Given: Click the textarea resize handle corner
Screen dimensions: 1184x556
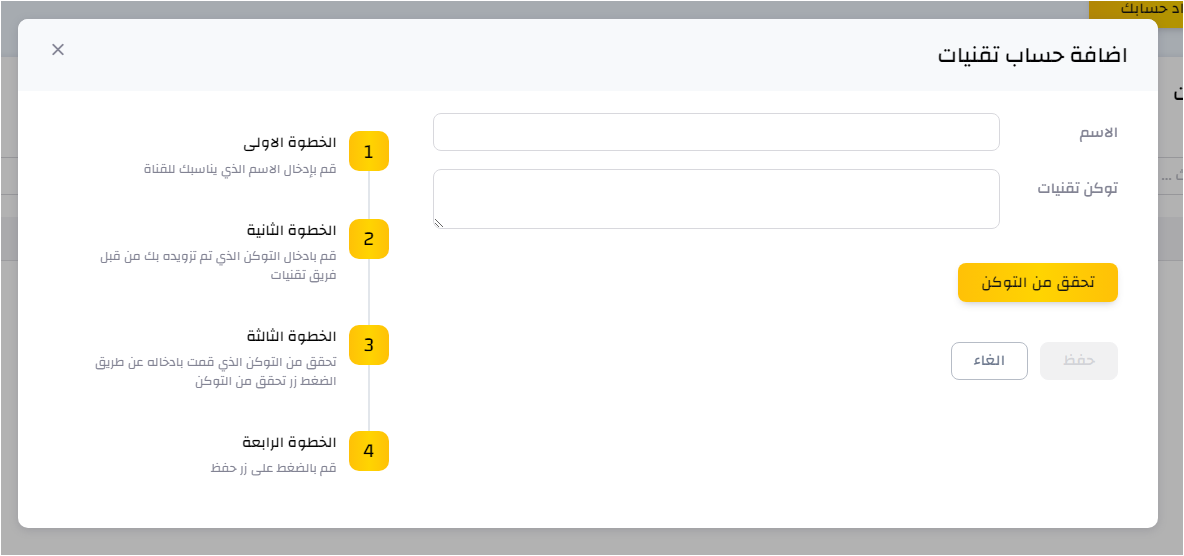Looking at the screenshot, I should [x=438, y=223].
